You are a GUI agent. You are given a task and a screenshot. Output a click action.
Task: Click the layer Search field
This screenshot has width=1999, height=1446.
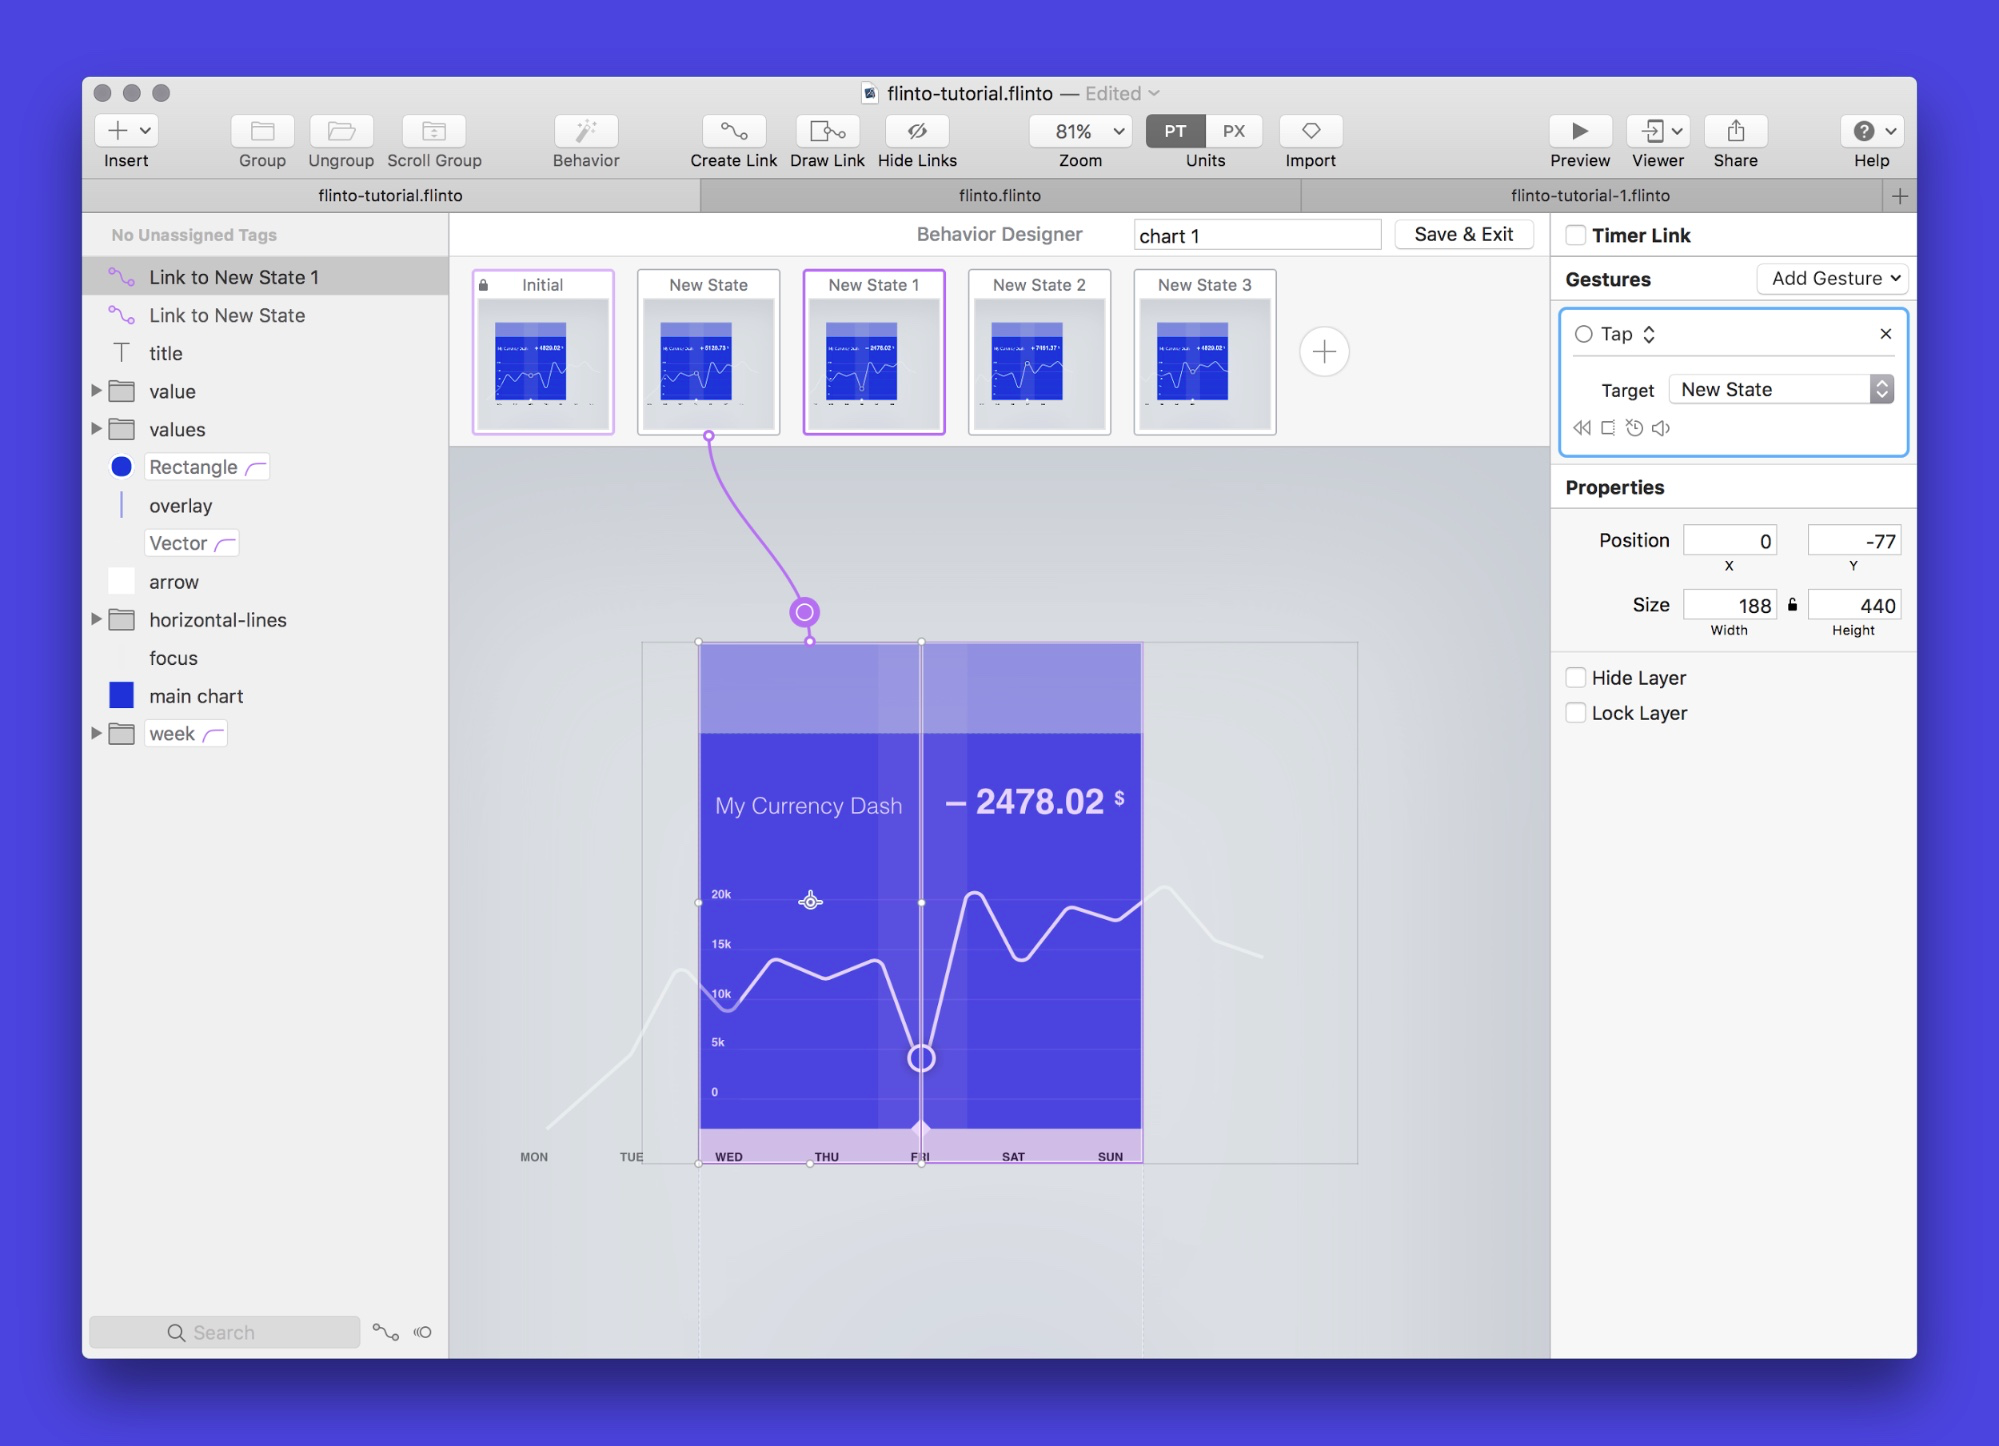(224, 1332)
